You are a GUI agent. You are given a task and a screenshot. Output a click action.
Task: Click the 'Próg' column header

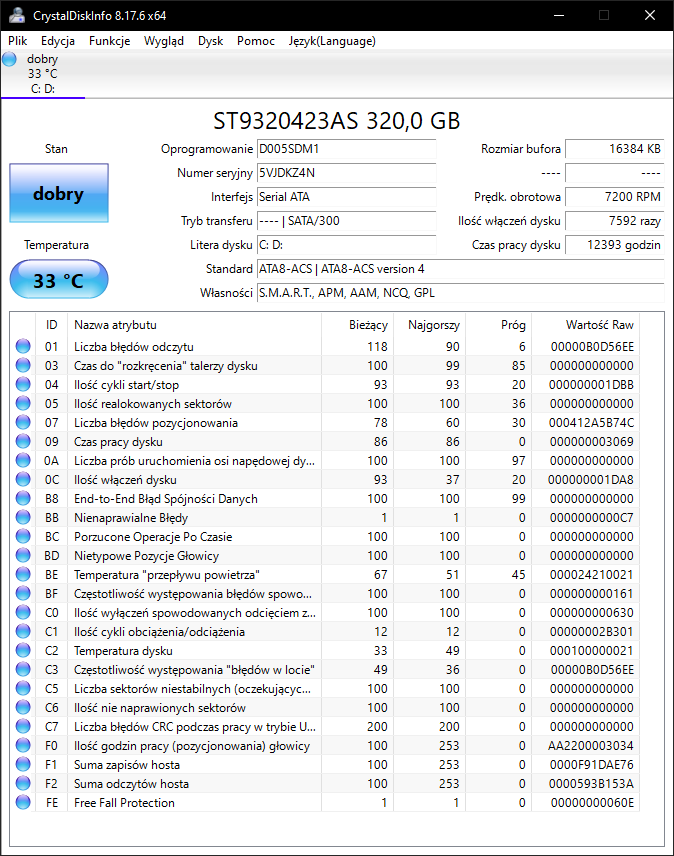point(498,325)
